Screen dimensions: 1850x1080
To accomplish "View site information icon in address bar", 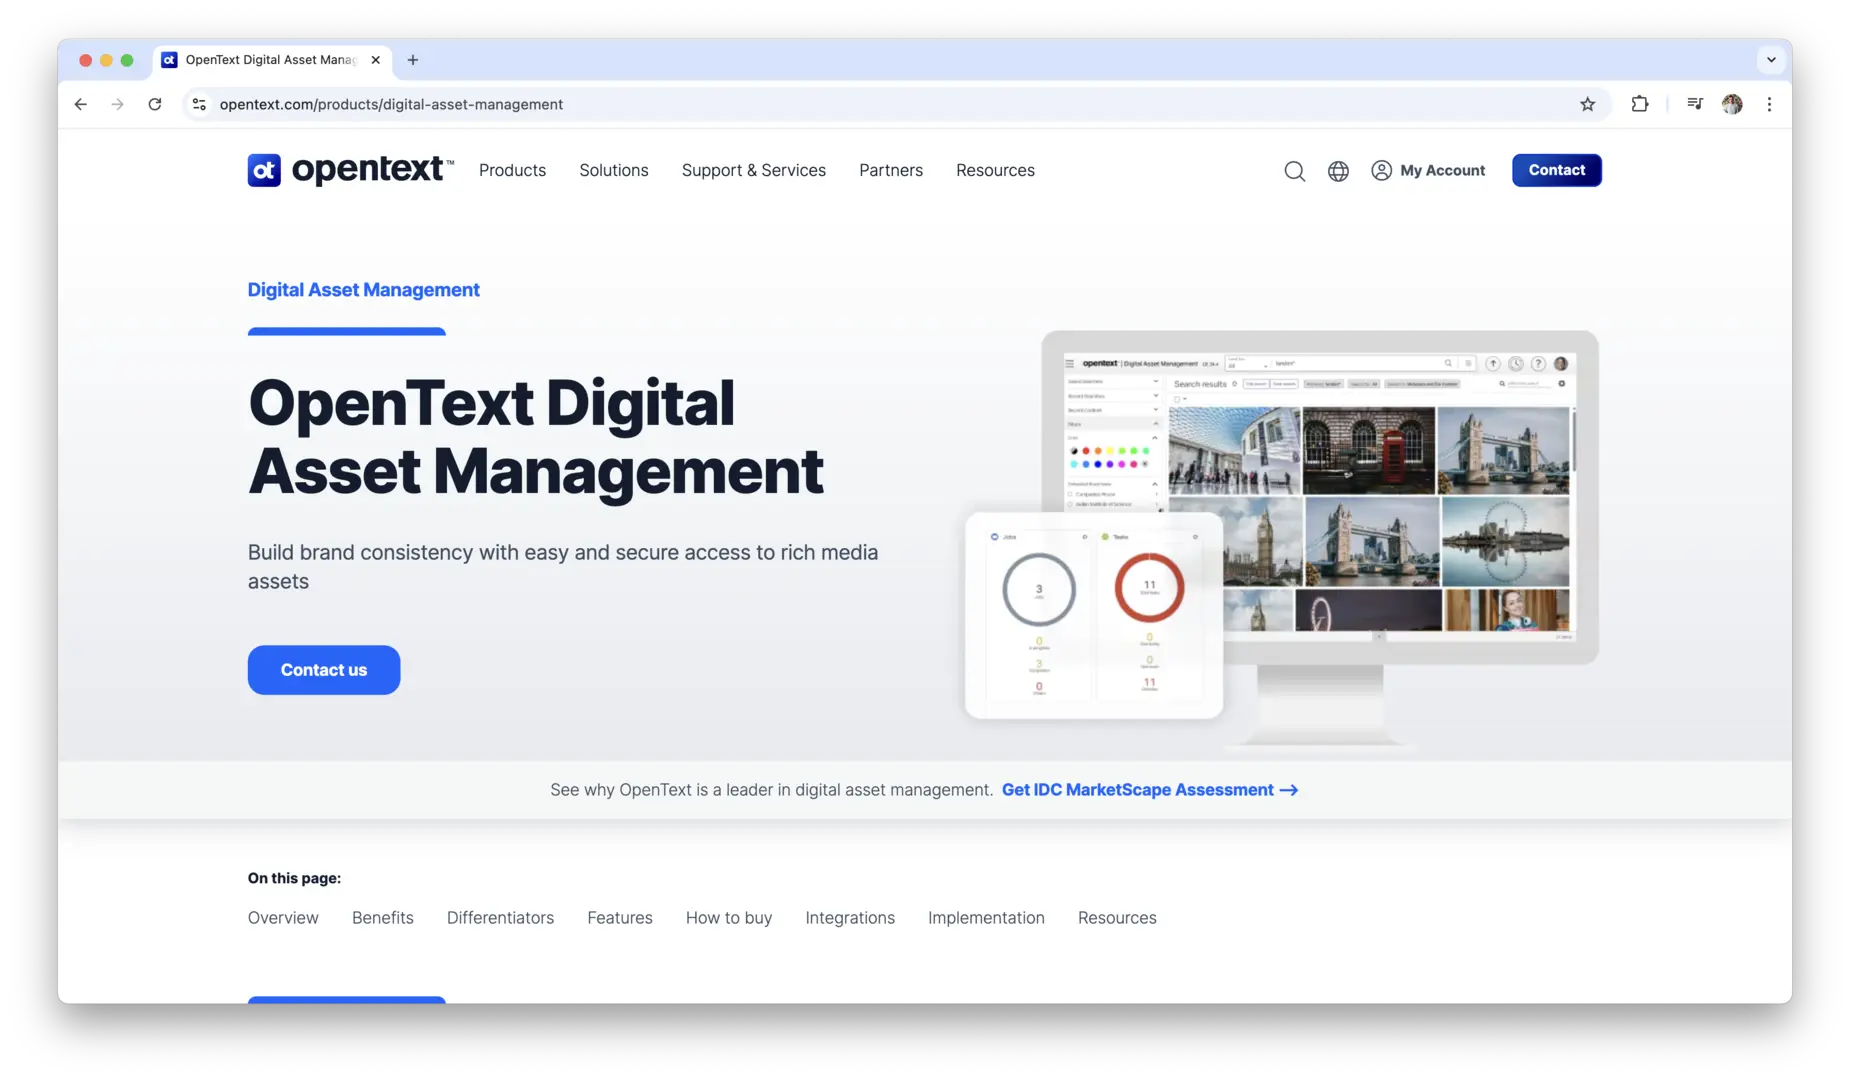I will click(x=199, y=104).
